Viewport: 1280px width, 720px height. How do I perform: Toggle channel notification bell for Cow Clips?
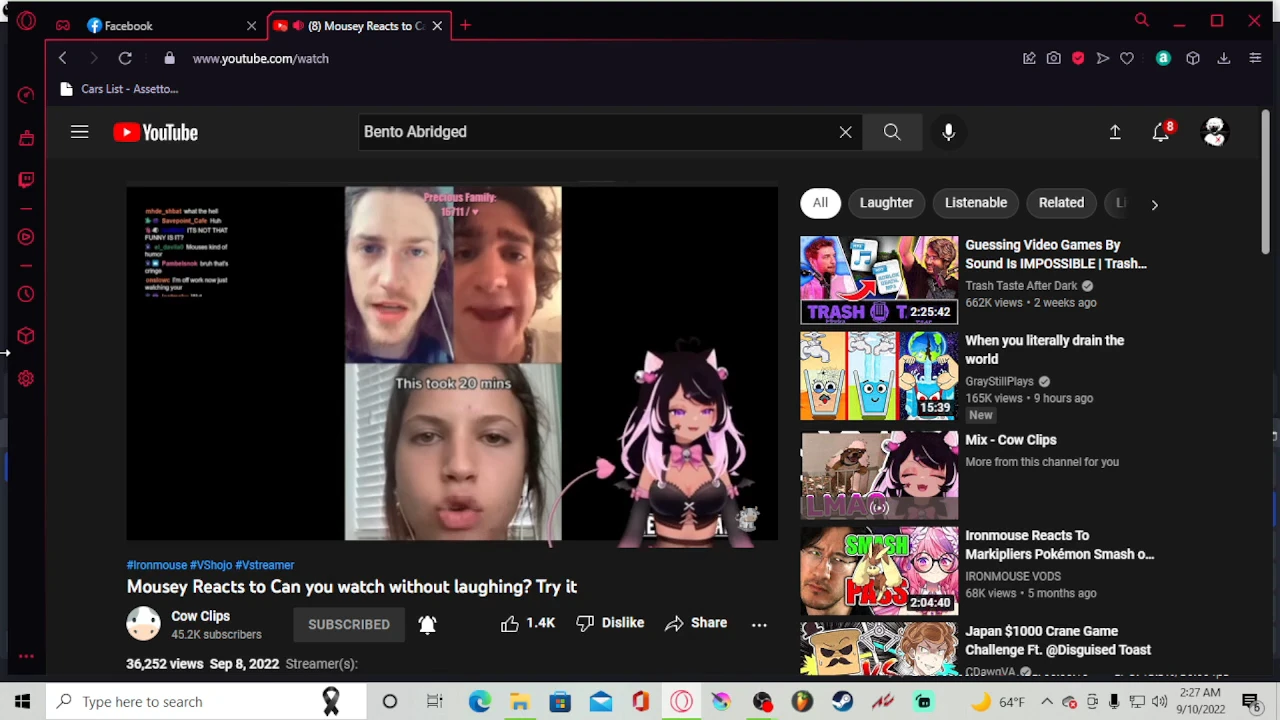tap(427, 624)
